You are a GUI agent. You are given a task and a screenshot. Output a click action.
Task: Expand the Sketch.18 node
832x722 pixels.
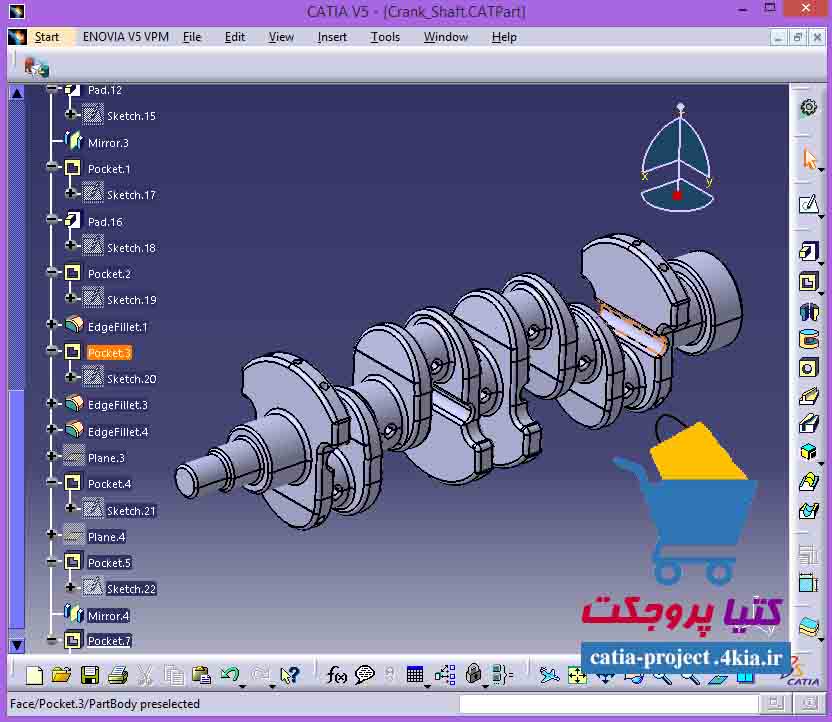(x=70, y=245)
